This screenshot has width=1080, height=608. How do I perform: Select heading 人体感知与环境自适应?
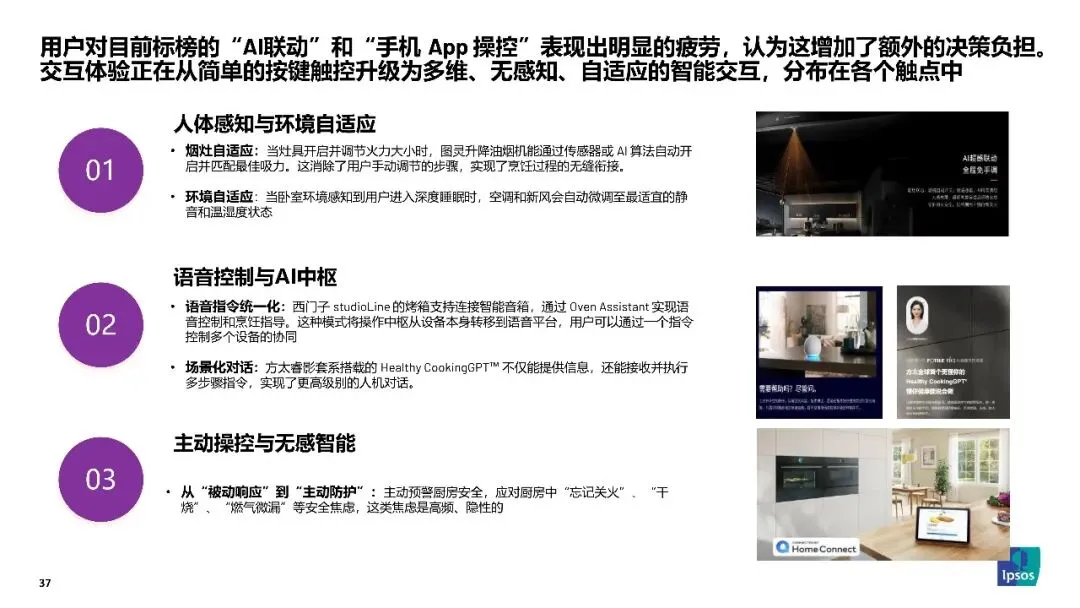(x=274, y=124)
